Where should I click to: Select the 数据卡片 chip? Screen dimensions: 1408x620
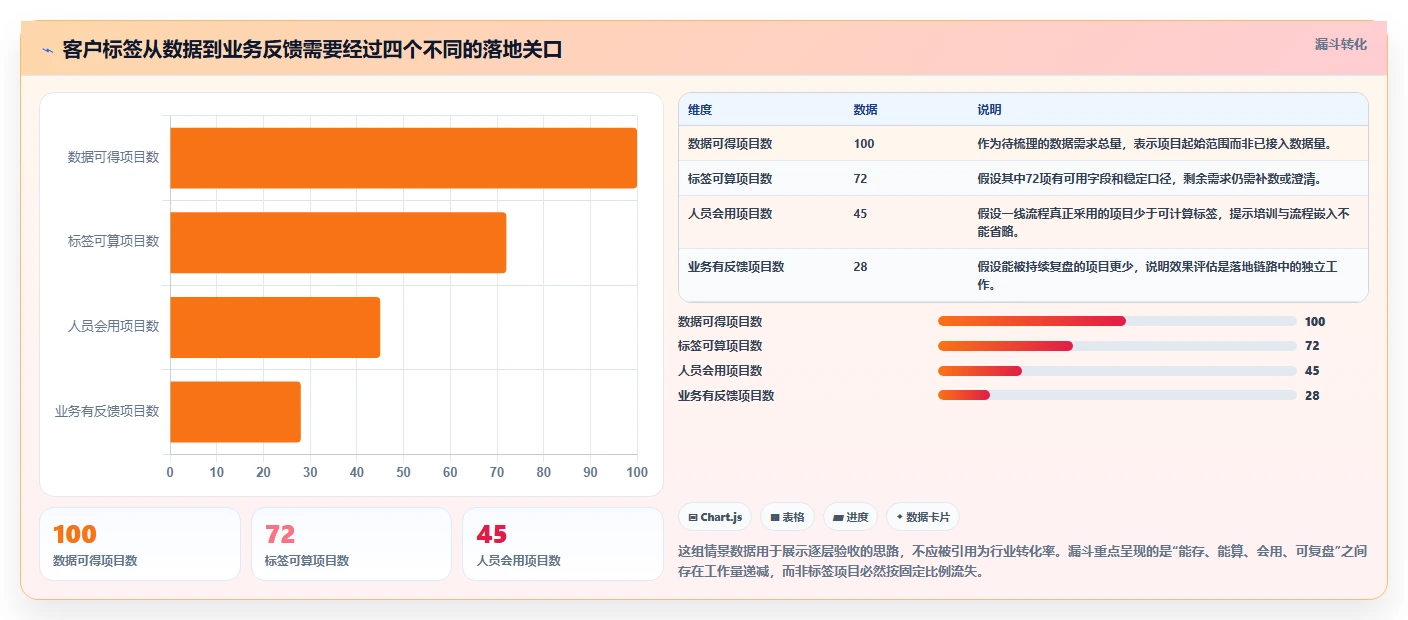click(x=923, y=517)
